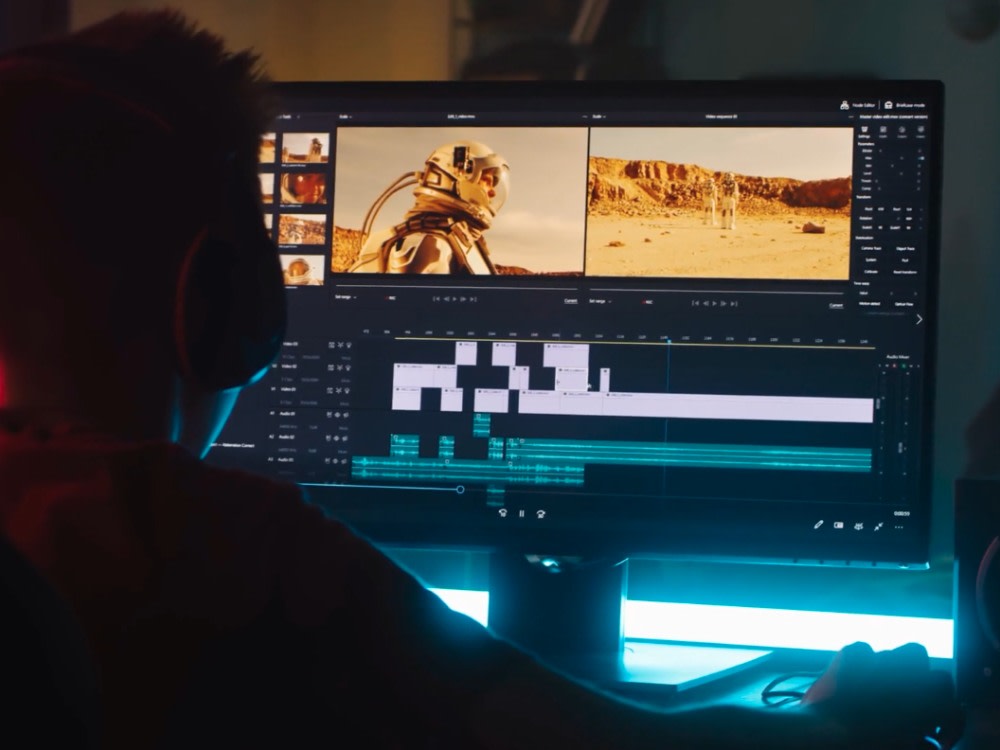Expand the side panel with the right chevron
This screenshot has width=1000, height=750.
coord(919,320)
